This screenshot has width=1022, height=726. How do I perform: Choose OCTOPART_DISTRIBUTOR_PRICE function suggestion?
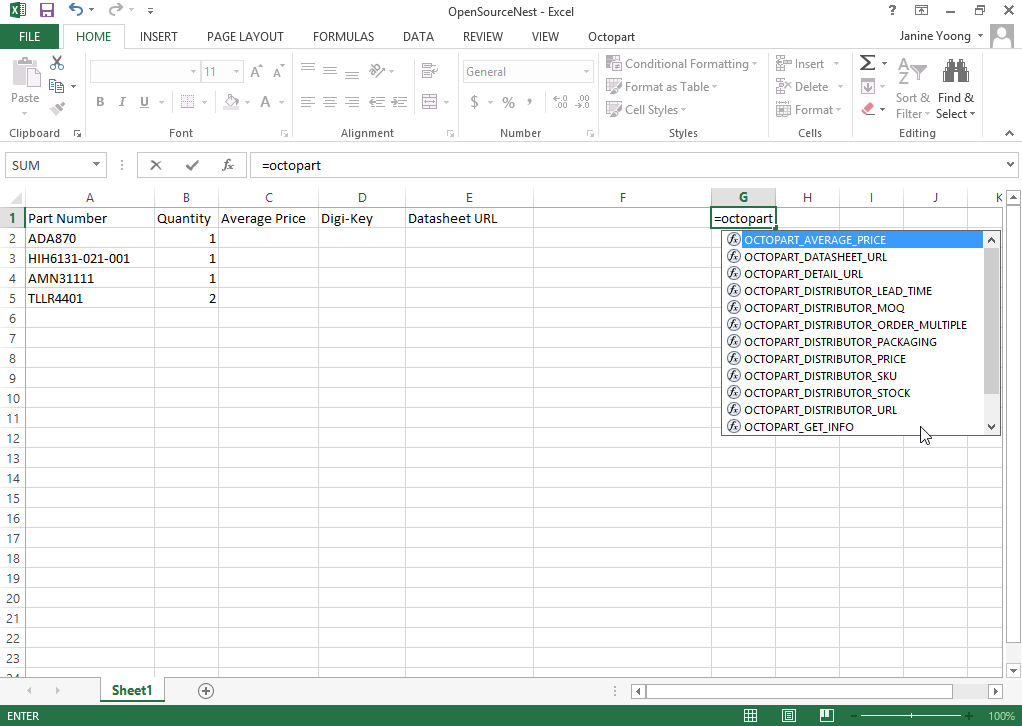pyautogui.click(x=824, y=359)
